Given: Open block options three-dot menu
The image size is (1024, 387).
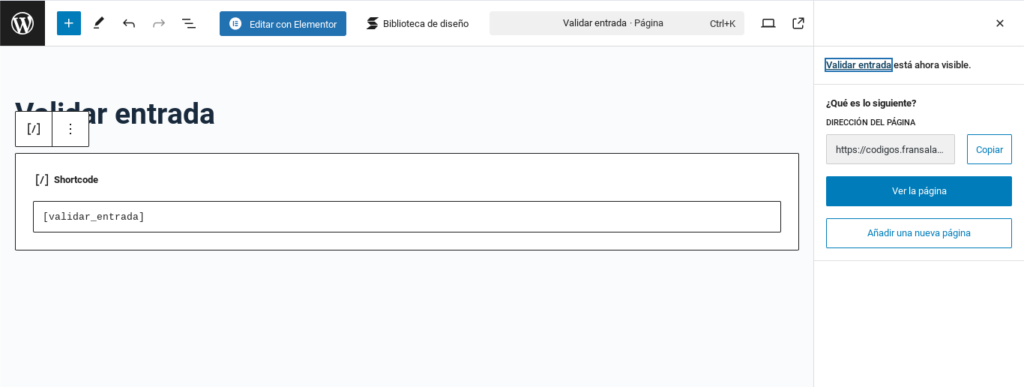Looking at the screenshot, I should click(x=71, y=129).
